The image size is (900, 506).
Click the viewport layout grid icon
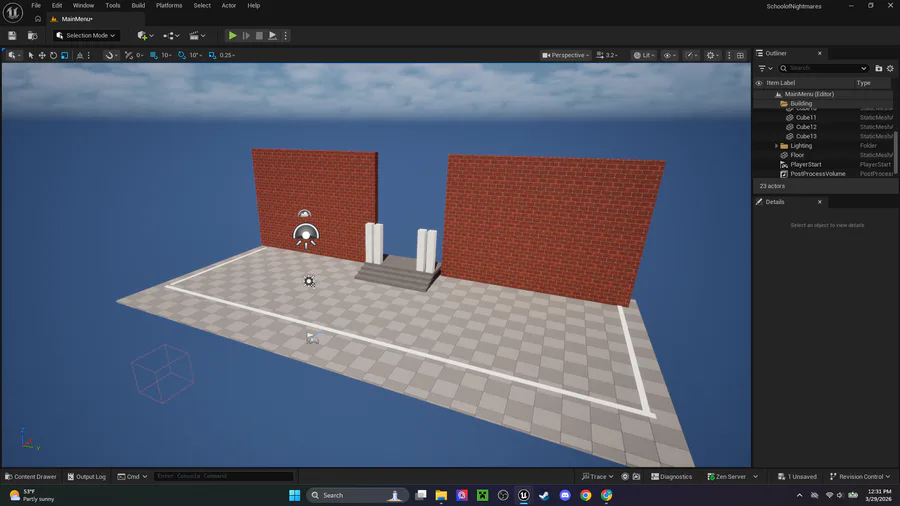click(x=740, y=55)
